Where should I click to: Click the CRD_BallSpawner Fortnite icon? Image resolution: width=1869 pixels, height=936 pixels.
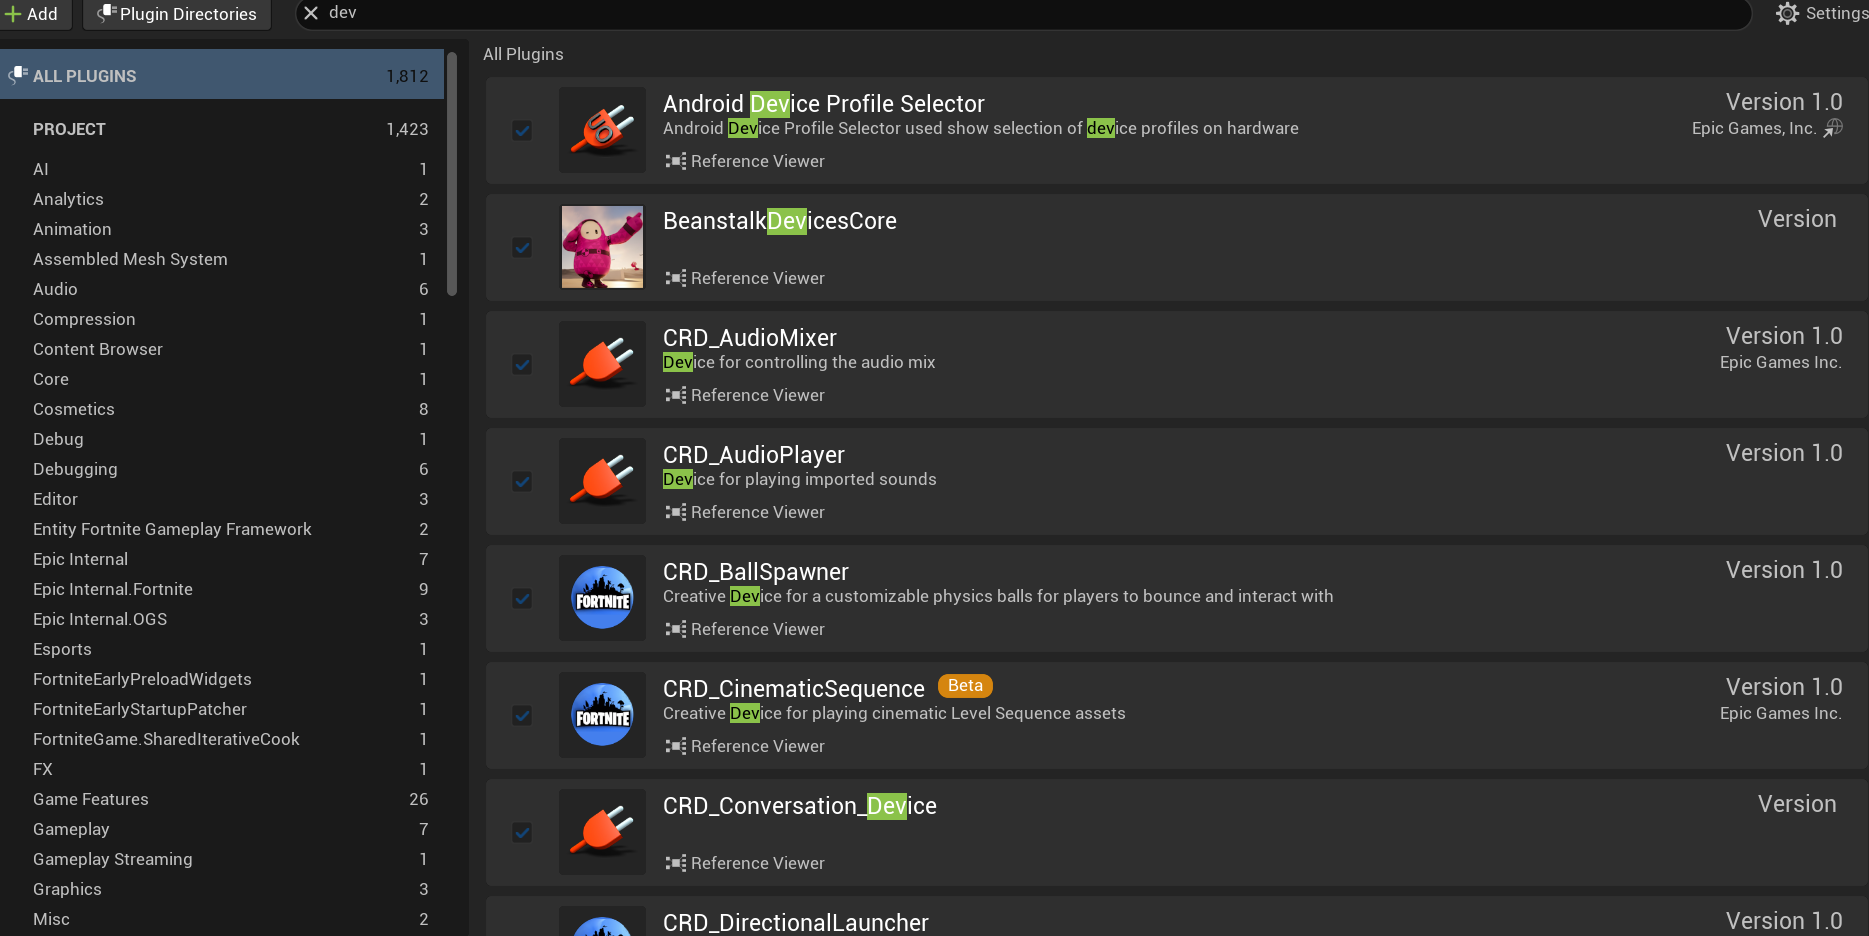602,598
